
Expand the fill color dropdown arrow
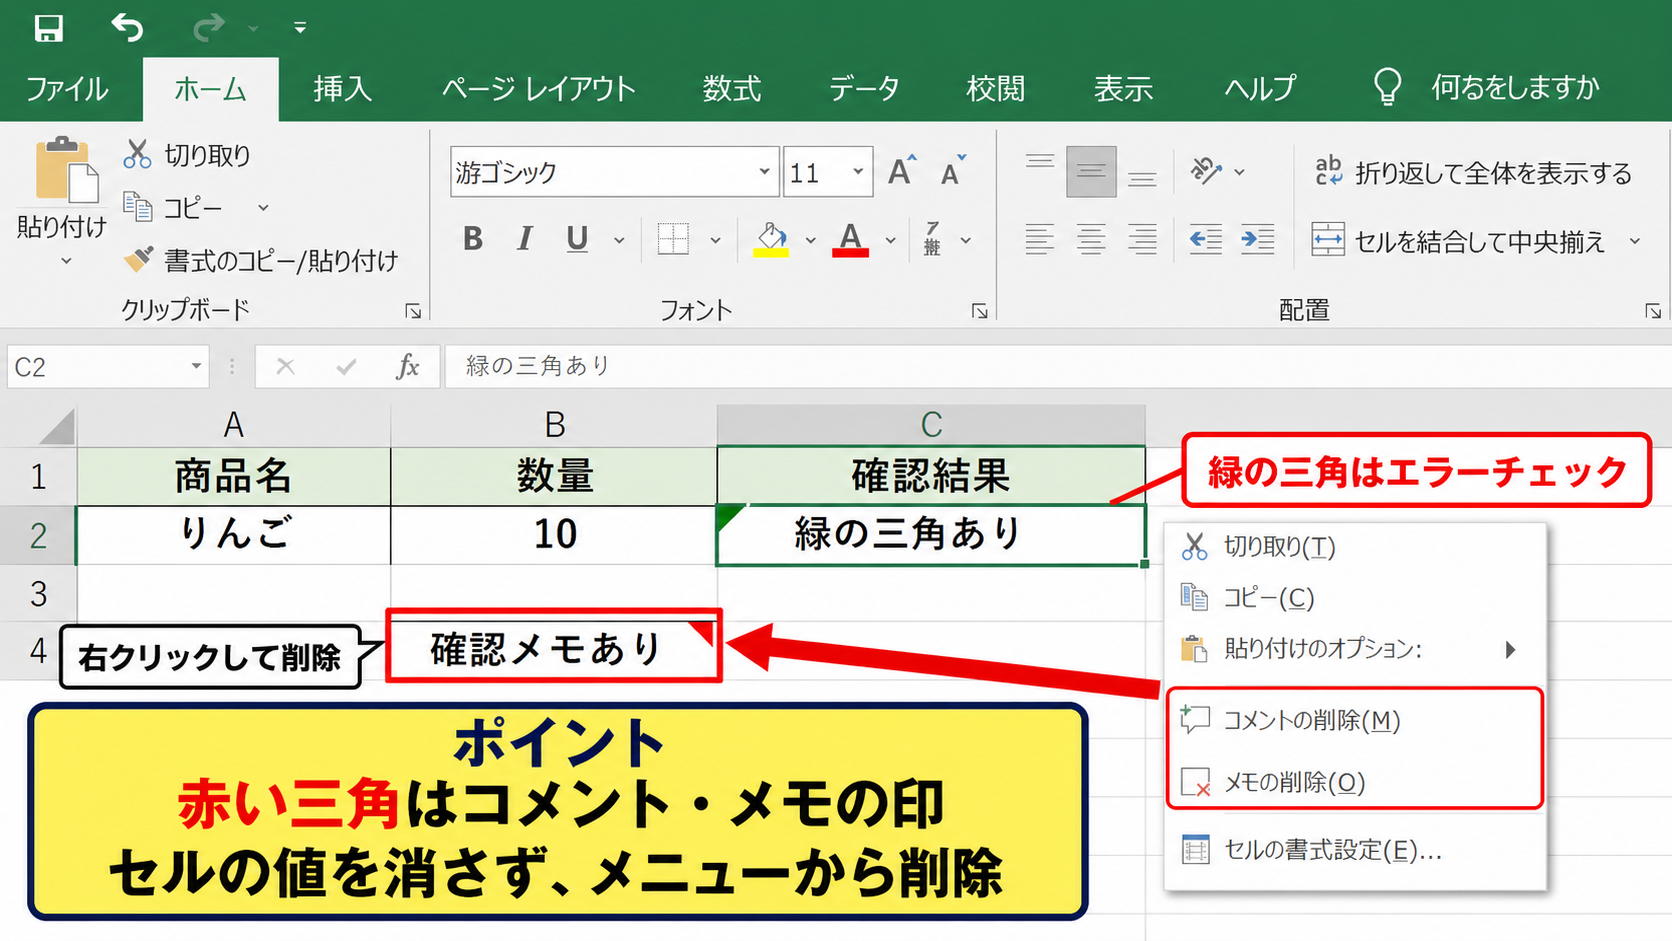pyautogui.click(x=810, y=240)
